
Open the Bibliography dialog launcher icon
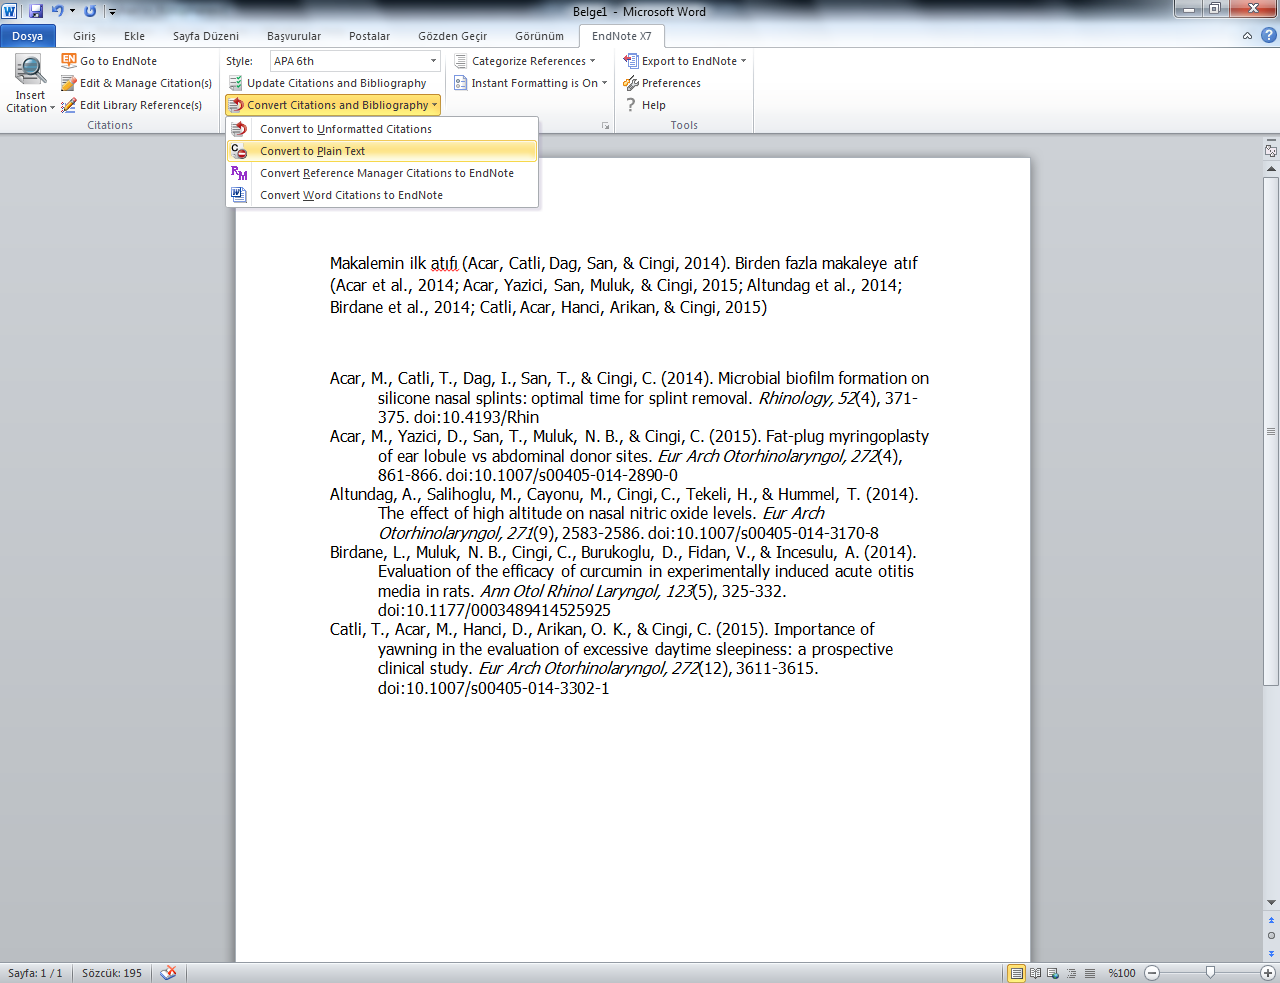click(605, 126)
